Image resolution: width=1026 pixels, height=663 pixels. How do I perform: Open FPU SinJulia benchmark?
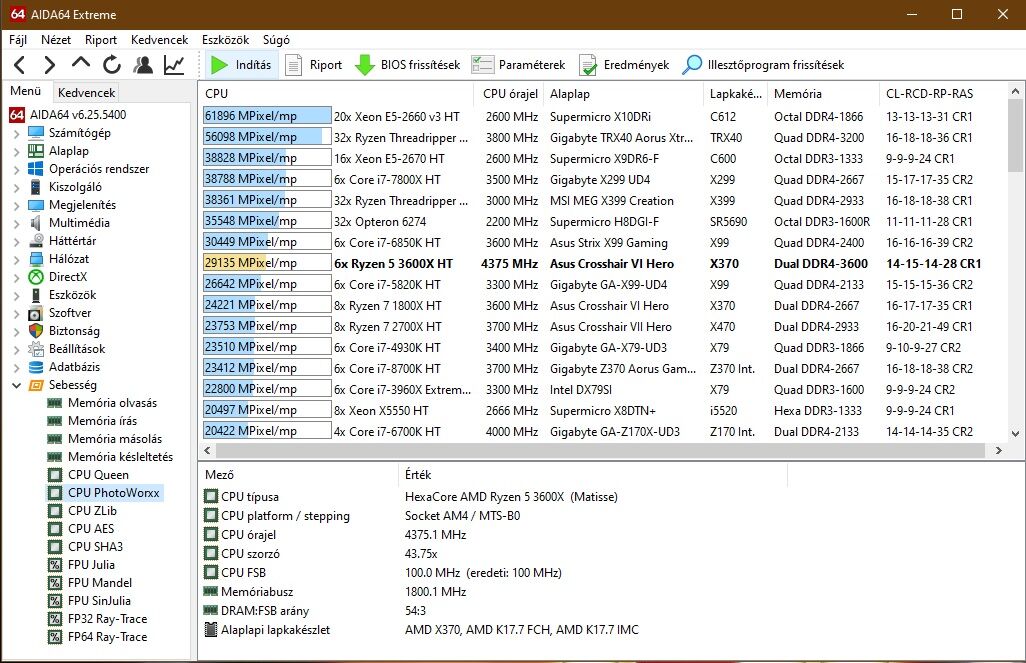pyautogui.click(x=99, y=601)
